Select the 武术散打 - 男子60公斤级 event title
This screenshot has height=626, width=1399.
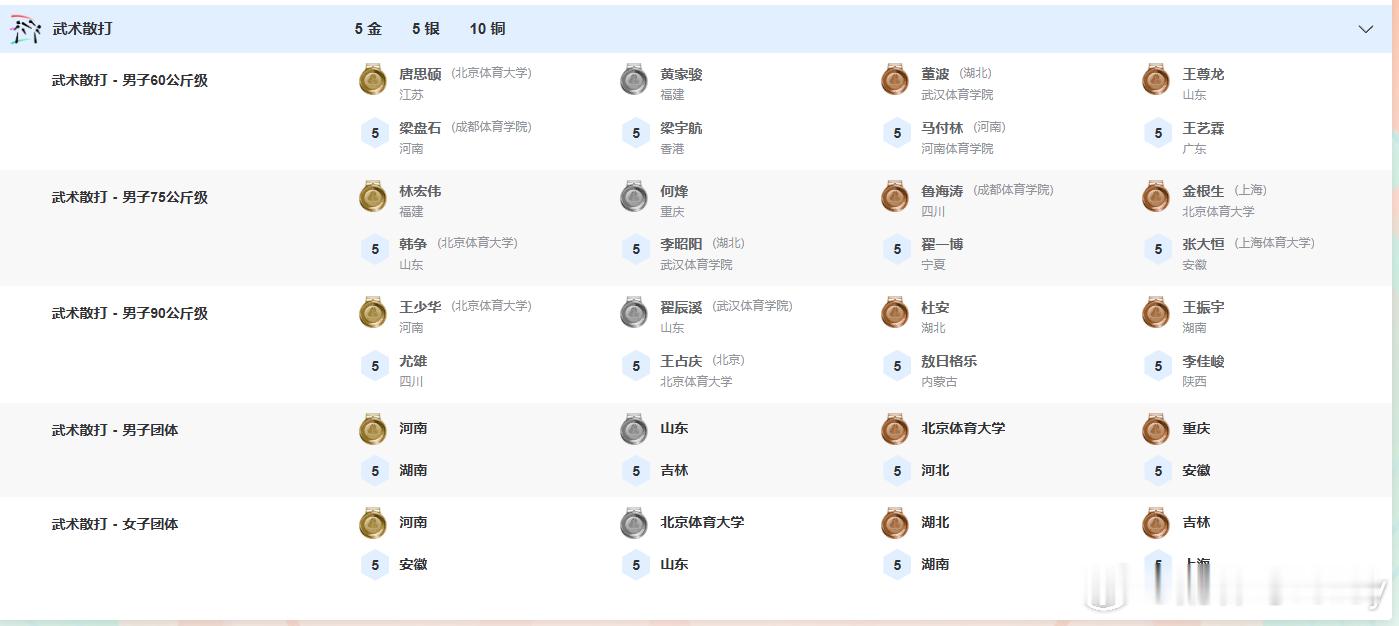(131, 80)
